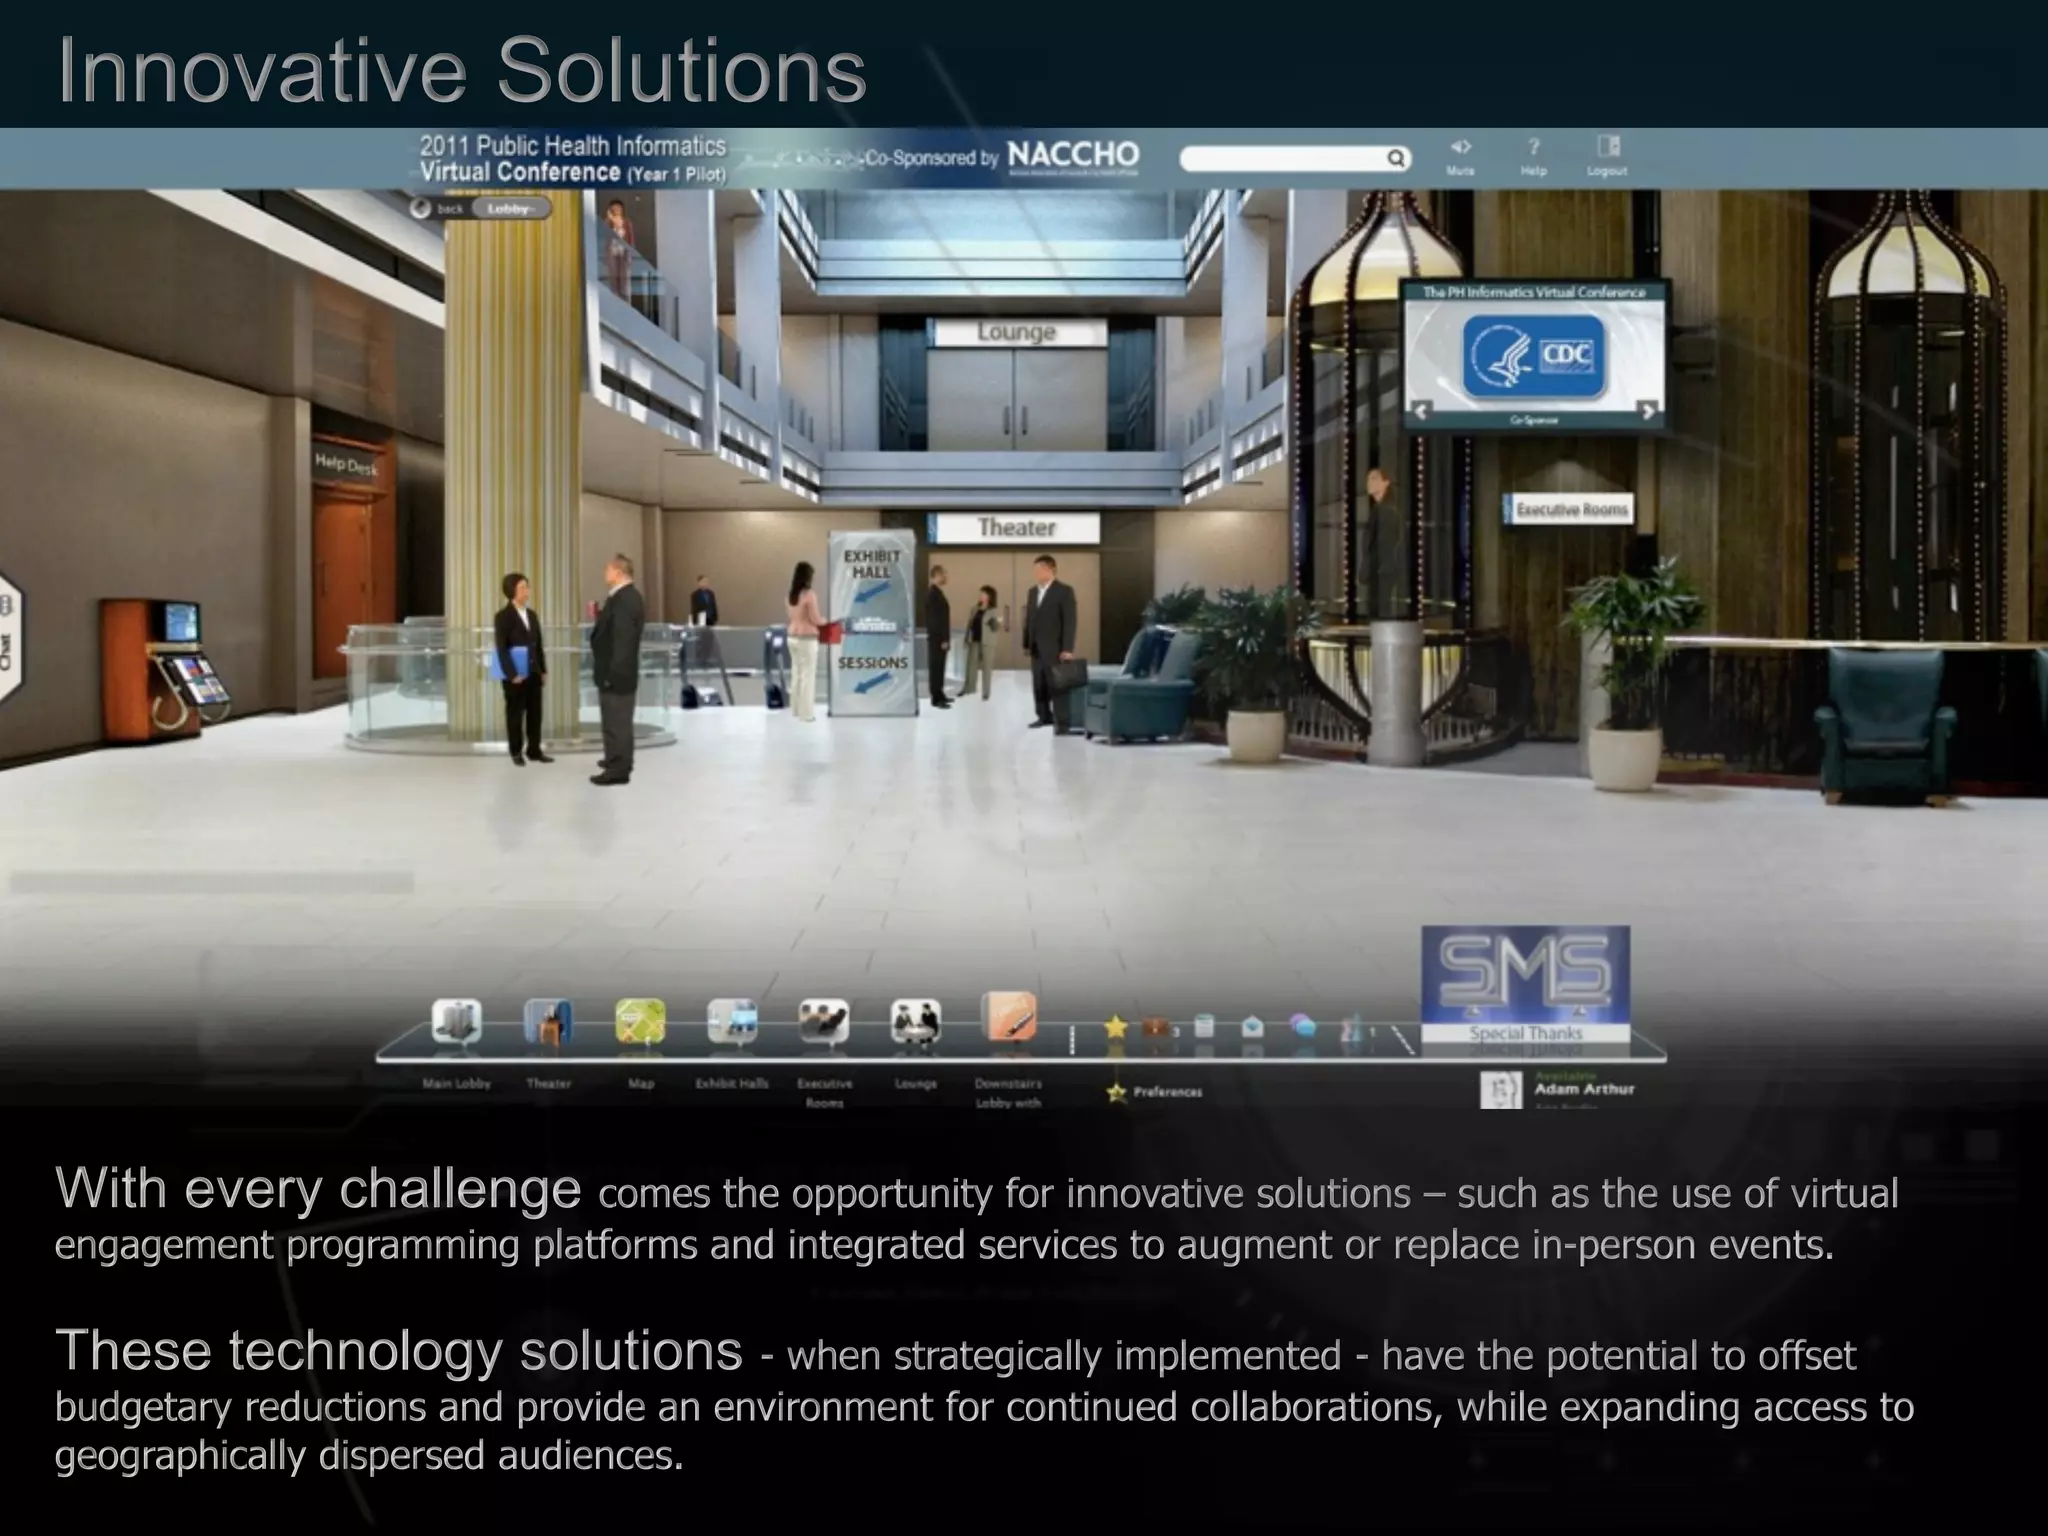Viewport: 2048px width, 1536px height.
Task: Click the search magnifier icon
Action: coord(1395,158)
